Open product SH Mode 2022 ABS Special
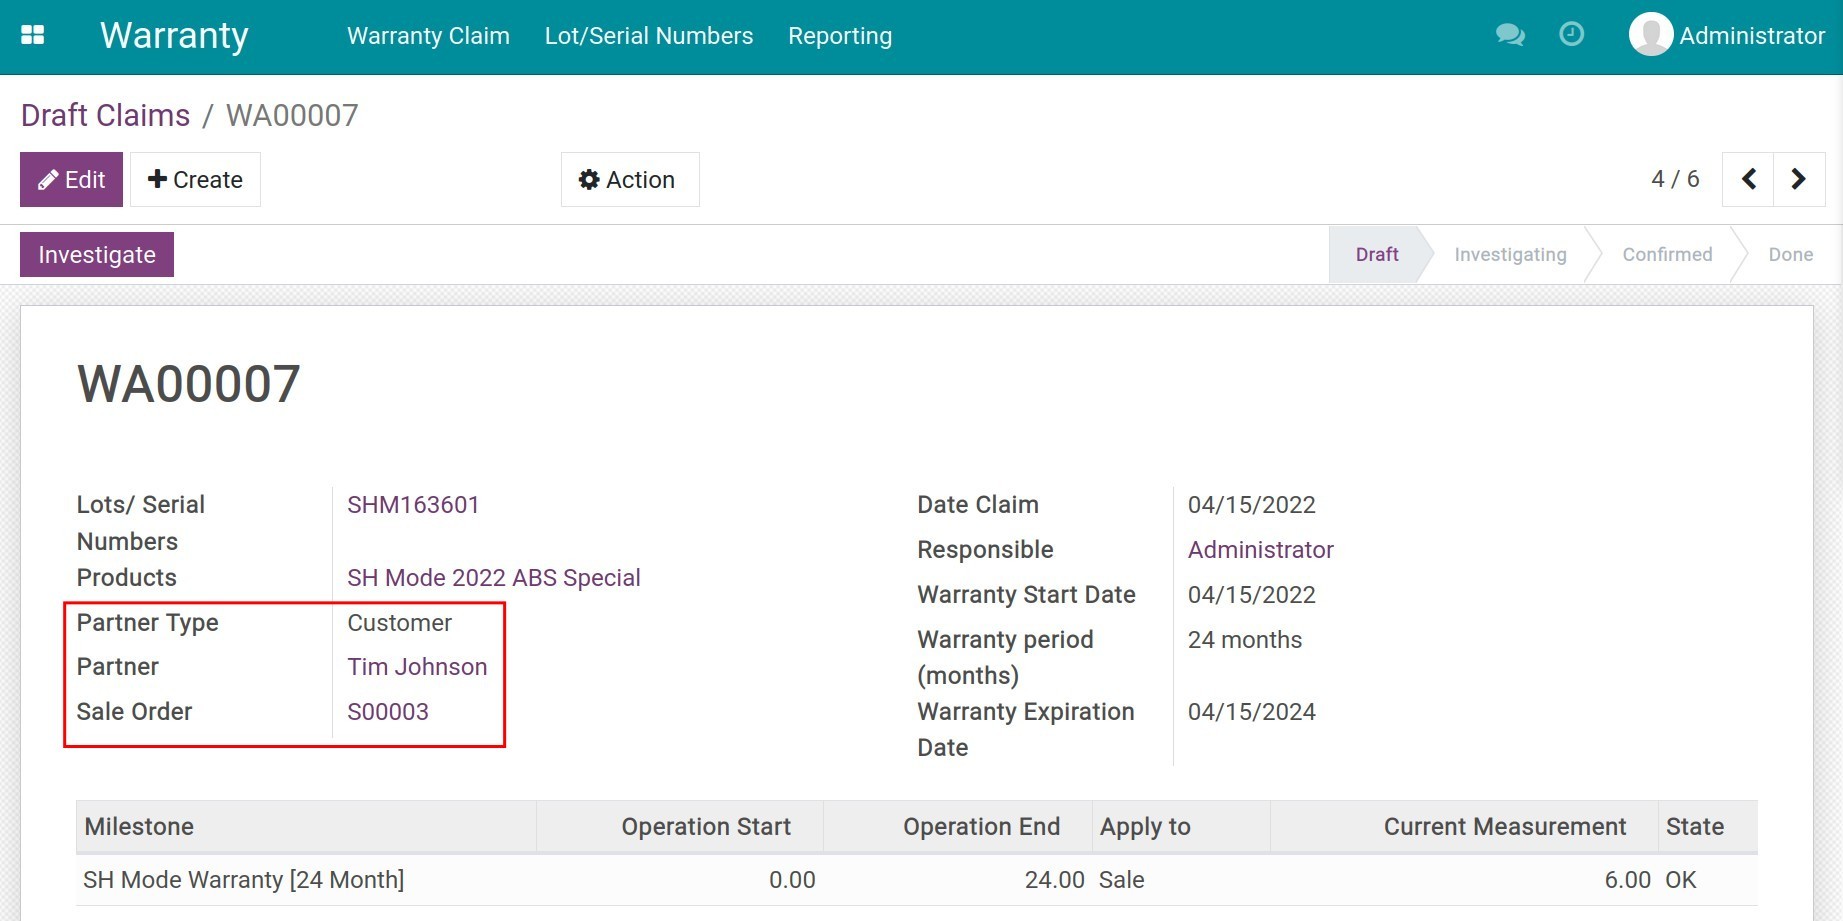 tap(494, 577)
